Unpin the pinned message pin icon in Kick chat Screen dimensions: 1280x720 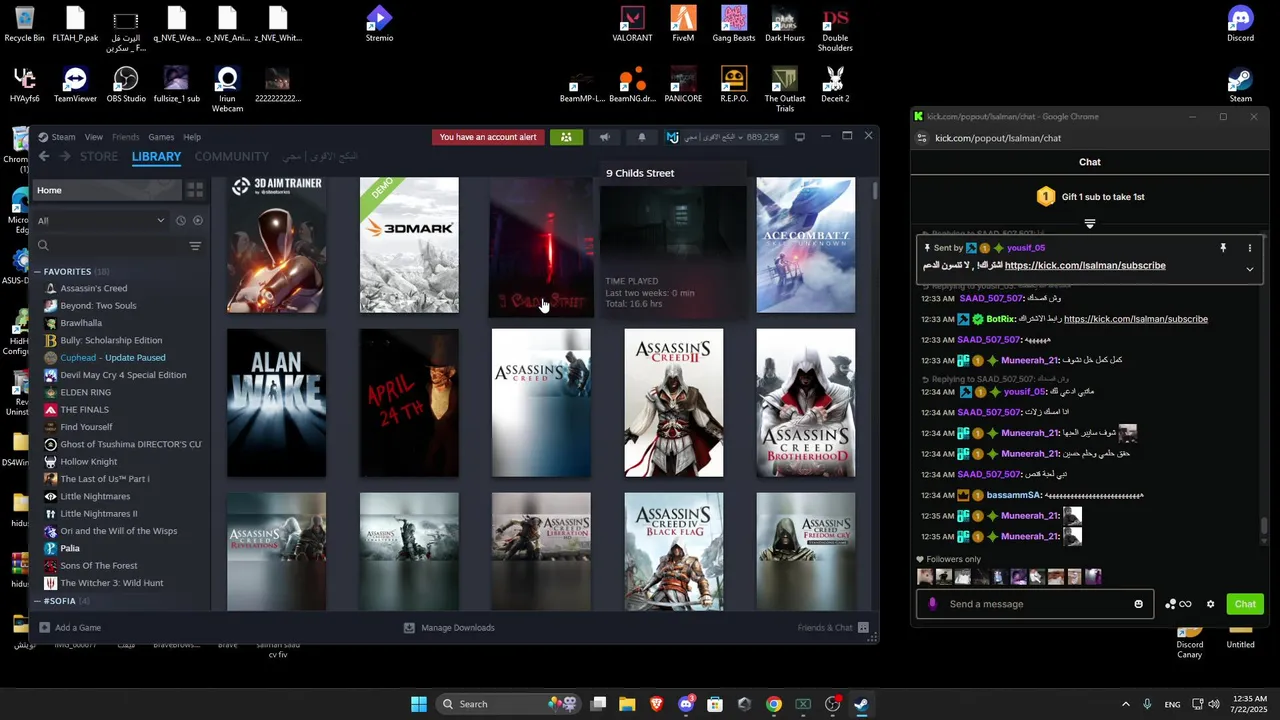click(1223, 248)
